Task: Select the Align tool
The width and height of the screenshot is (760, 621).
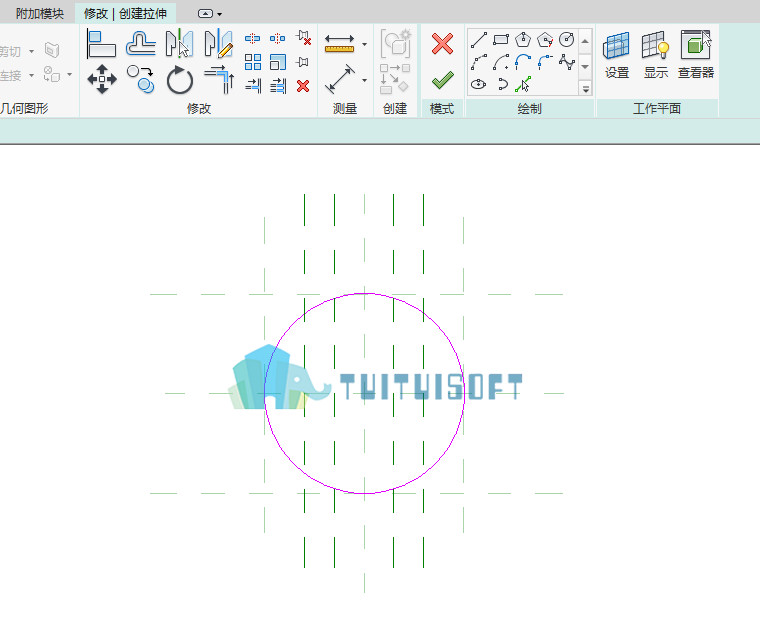Action: pos(101,43)
